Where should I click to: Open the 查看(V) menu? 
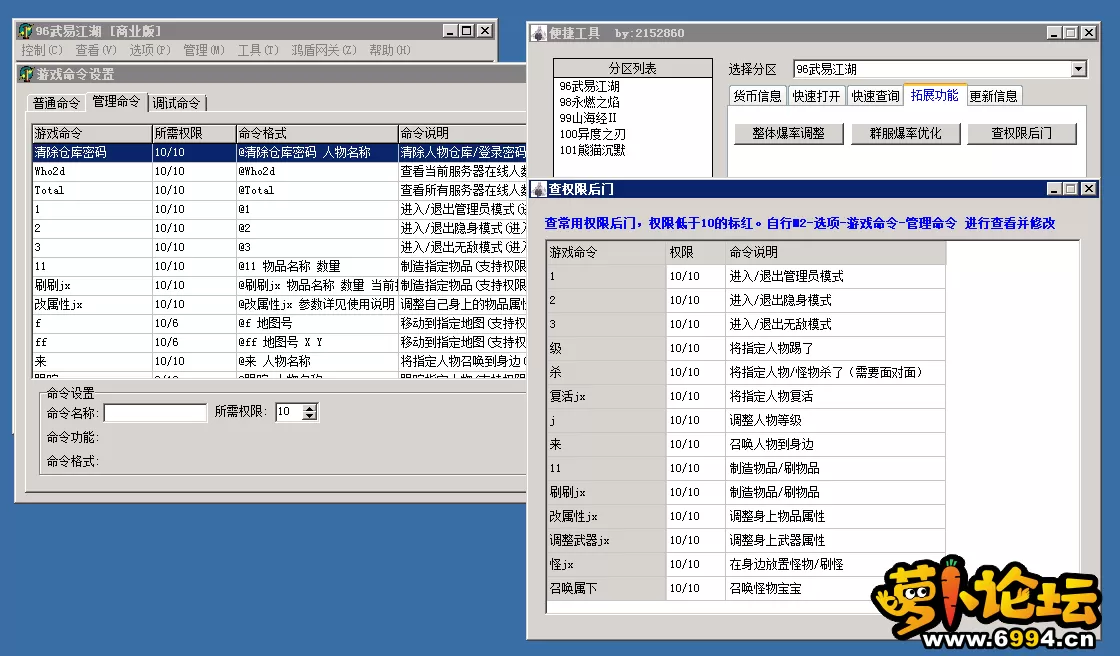tap(96, 50)
